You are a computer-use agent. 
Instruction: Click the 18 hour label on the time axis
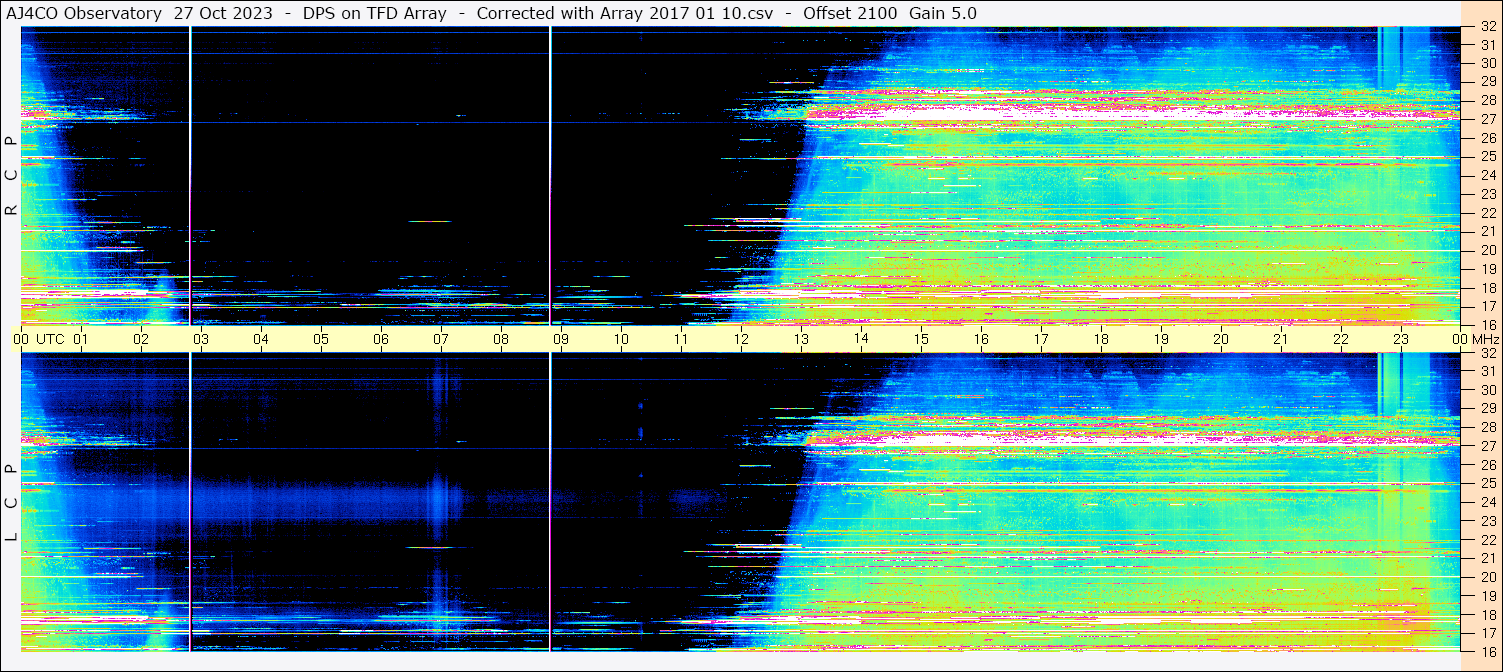pyautogui.click(x=1100, y=339)
